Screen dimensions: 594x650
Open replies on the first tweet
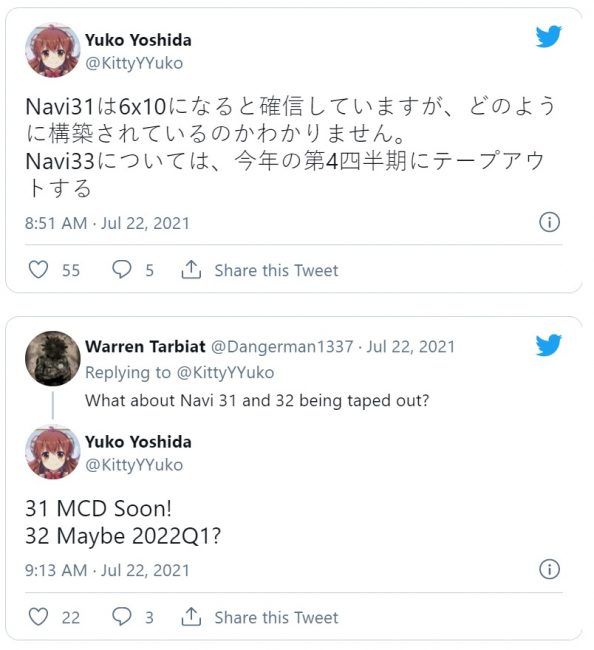pyautogui.click(x=122, y=269)
